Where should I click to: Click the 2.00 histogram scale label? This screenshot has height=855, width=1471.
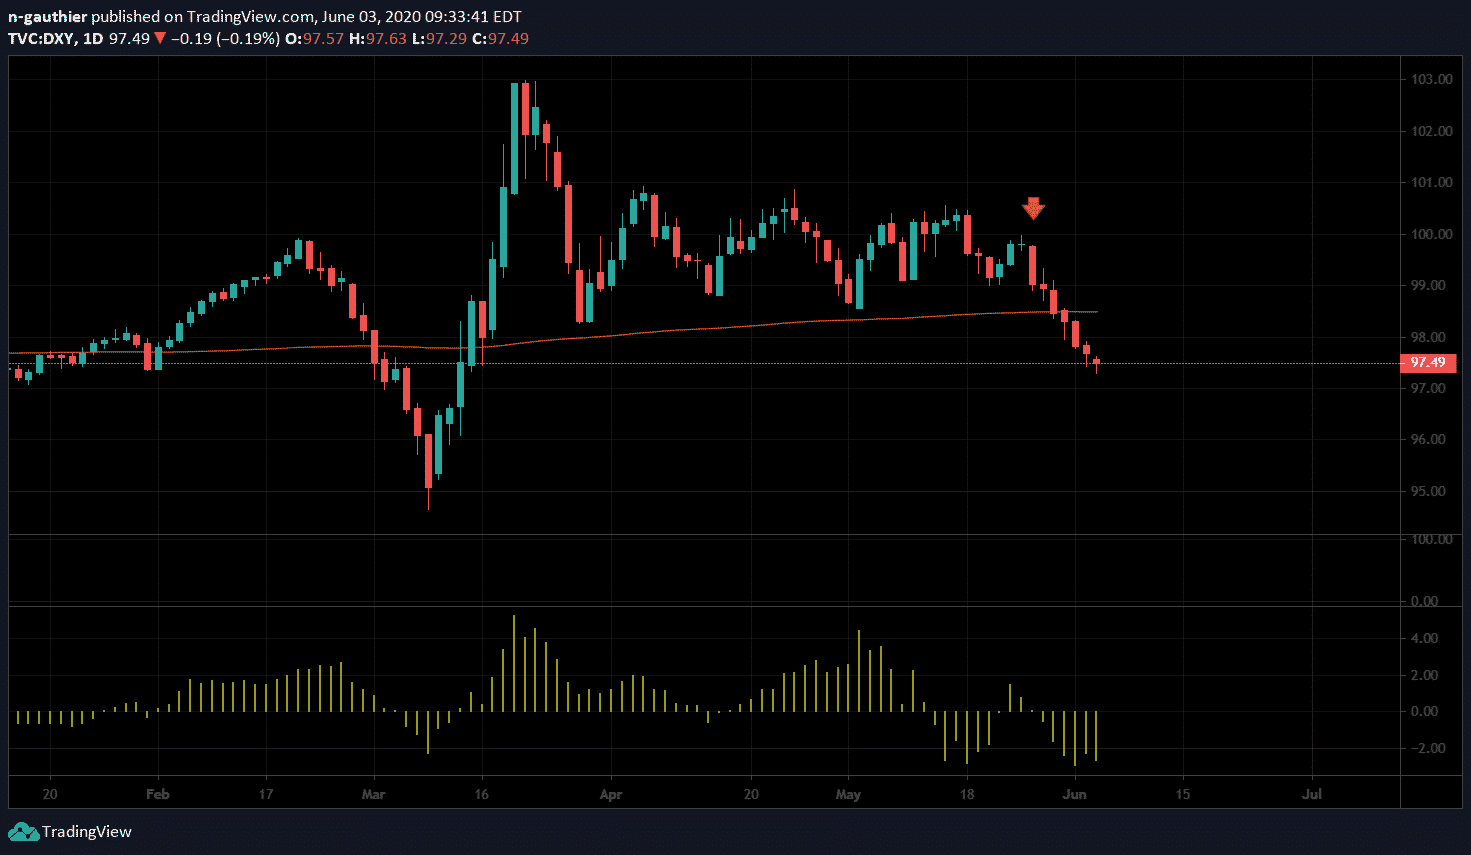[x=1424, y=676]
